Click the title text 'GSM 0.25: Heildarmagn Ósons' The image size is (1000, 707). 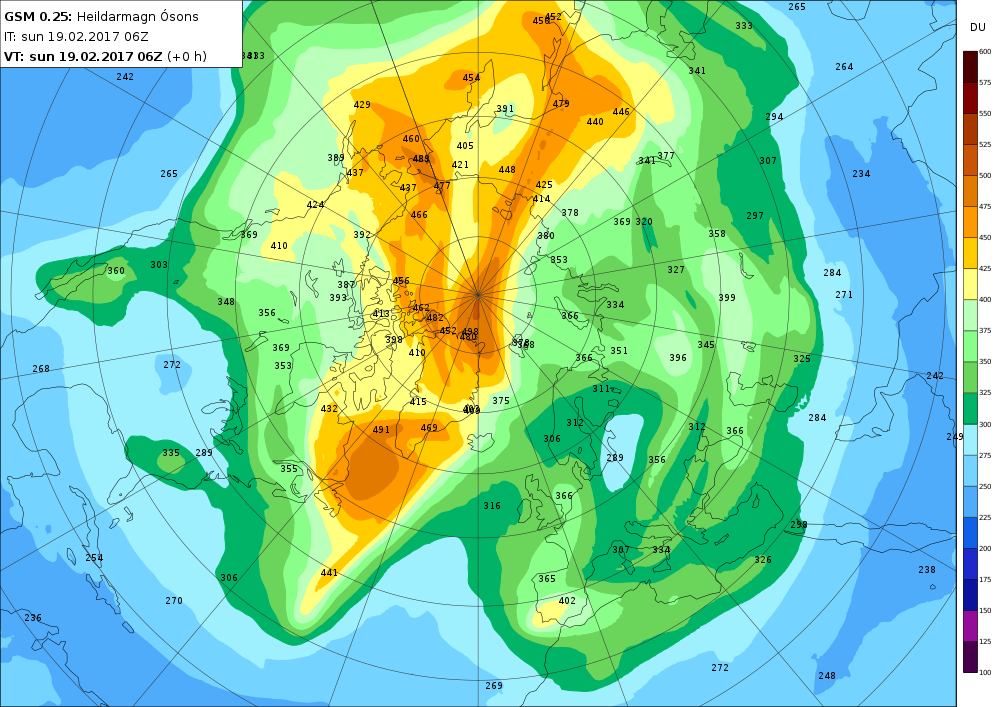[101, 17]
